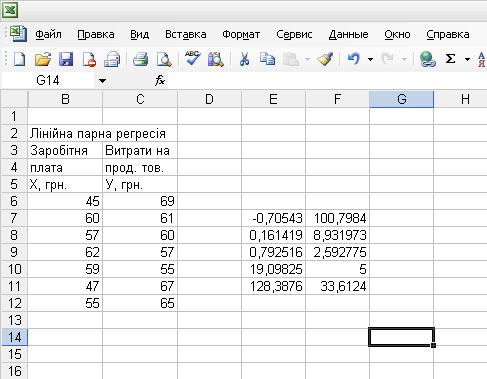Image resolution: width=487 pixels, height=379 pixels.
Task: Click the Excel icon in the title bar
Action: pos(10,10)
